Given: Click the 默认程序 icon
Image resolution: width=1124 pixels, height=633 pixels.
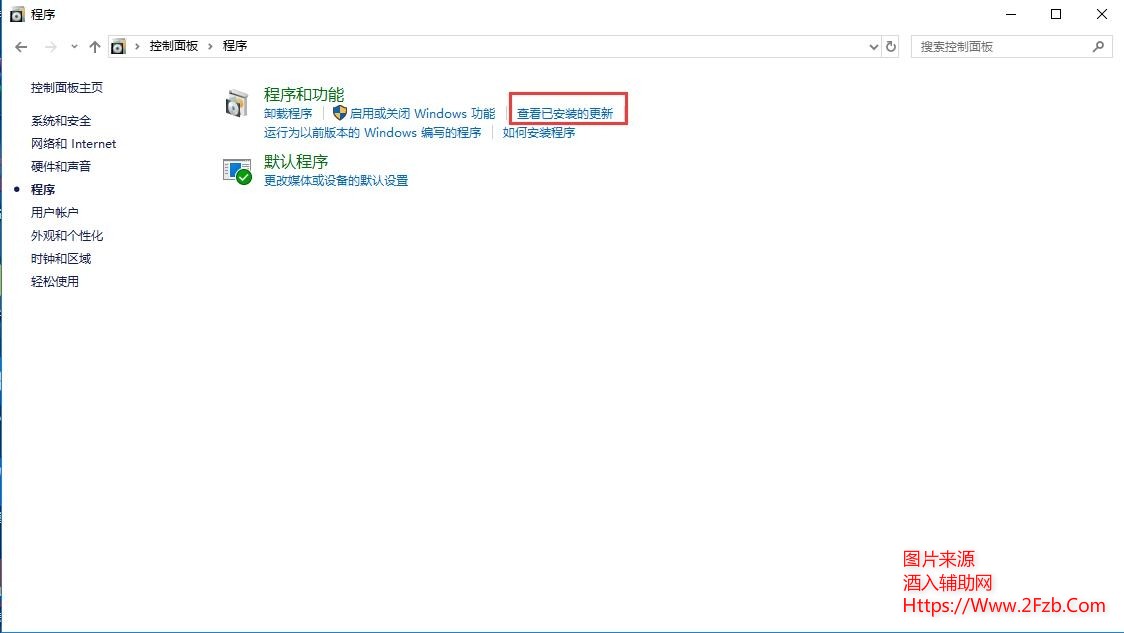Looking at the screenshot, I should point(237,172).
